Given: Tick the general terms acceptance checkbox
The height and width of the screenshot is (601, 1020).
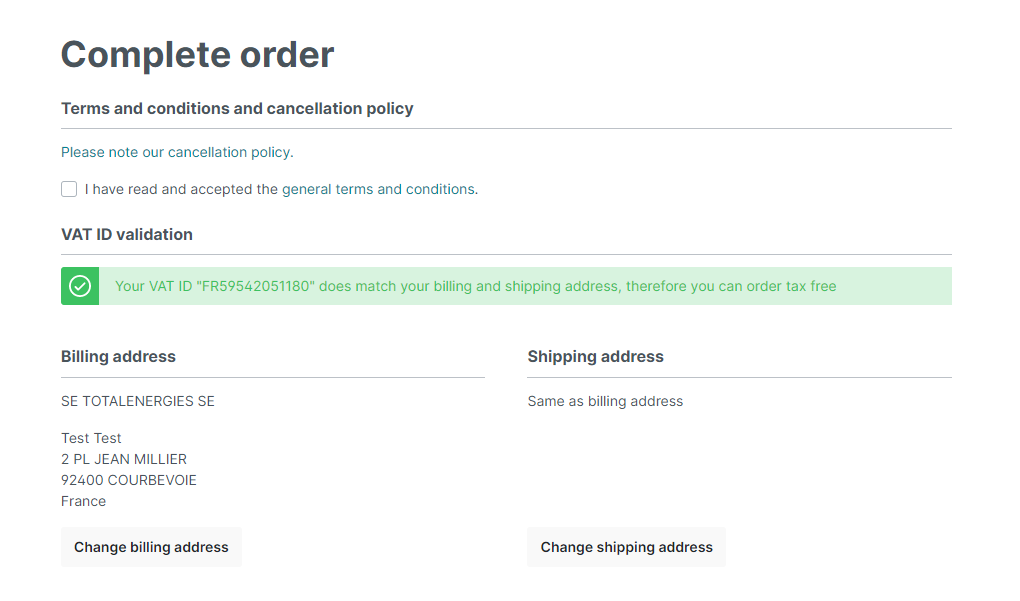Looking at the screenshot, I should (69, 189).
